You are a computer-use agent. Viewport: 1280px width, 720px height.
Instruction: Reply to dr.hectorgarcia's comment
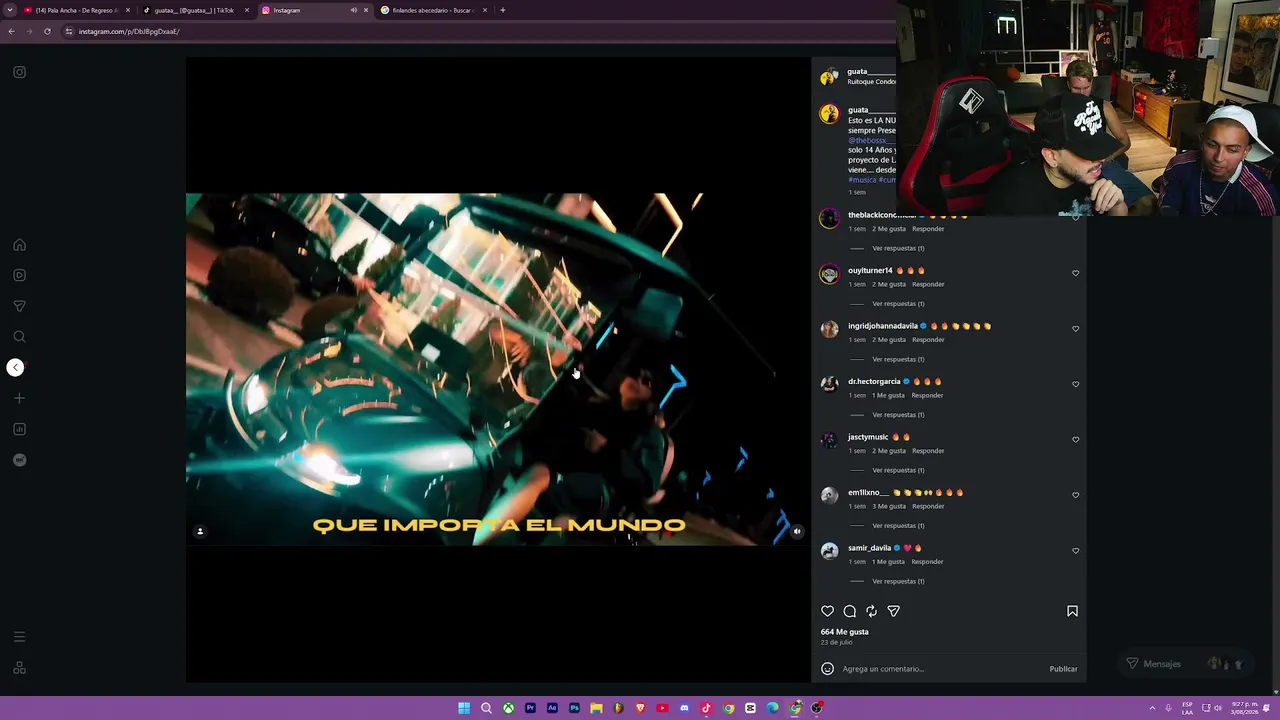(x=927, y=395)
